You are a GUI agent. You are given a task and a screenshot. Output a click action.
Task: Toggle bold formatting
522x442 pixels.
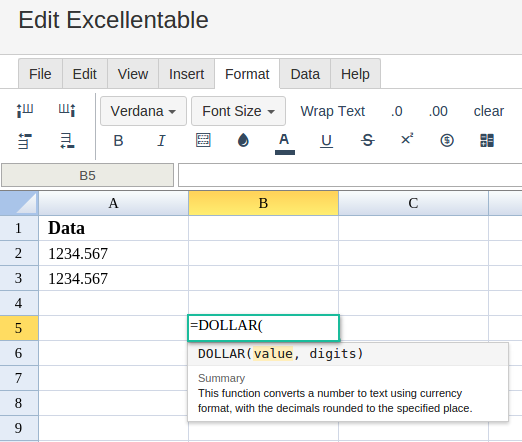pyautogui.click(x=118, y=141)
